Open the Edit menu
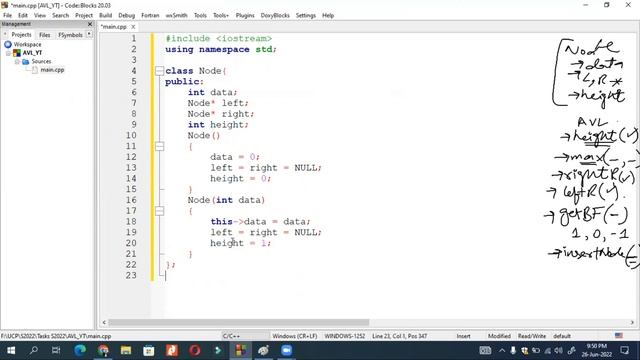 [23, 15]
